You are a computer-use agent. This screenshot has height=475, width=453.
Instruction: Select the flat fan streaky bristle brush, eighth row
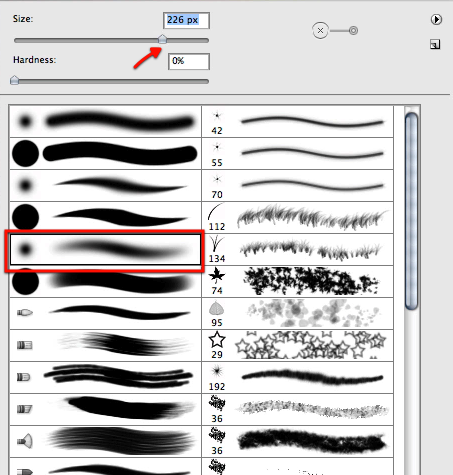(x=105, y=345)
